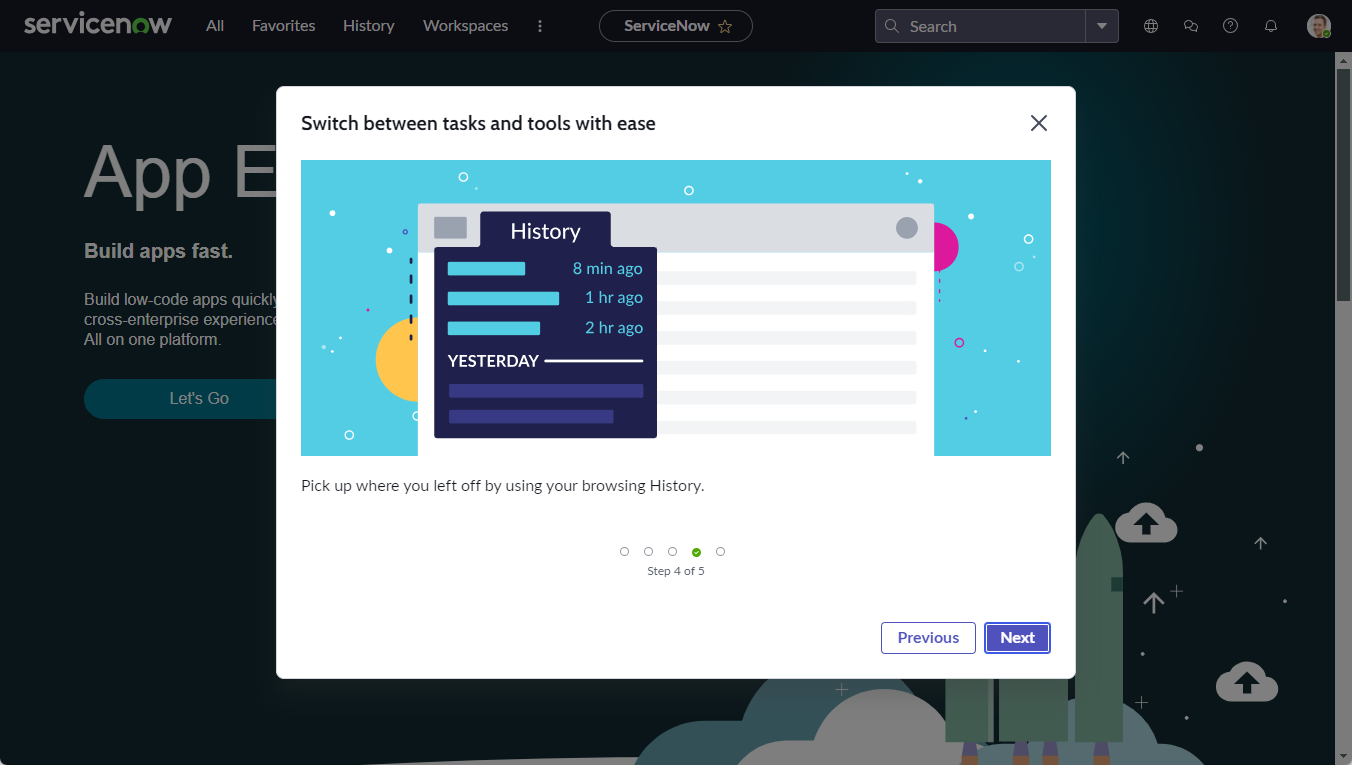Open the globe scope picker

[x=1151, y=26]
